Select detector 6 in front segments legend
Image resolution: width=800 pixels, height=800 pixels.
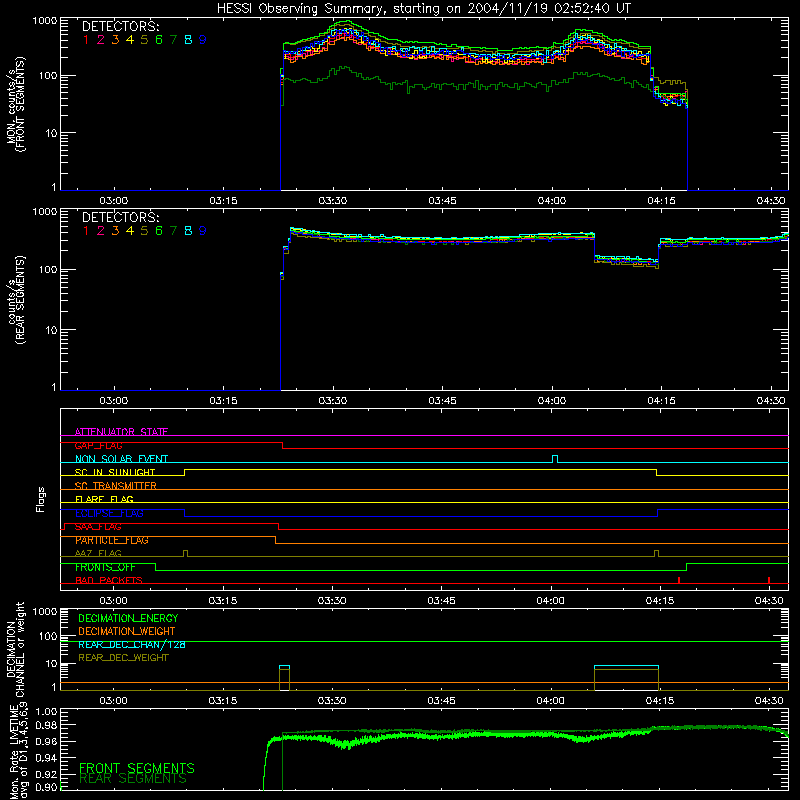159,40
